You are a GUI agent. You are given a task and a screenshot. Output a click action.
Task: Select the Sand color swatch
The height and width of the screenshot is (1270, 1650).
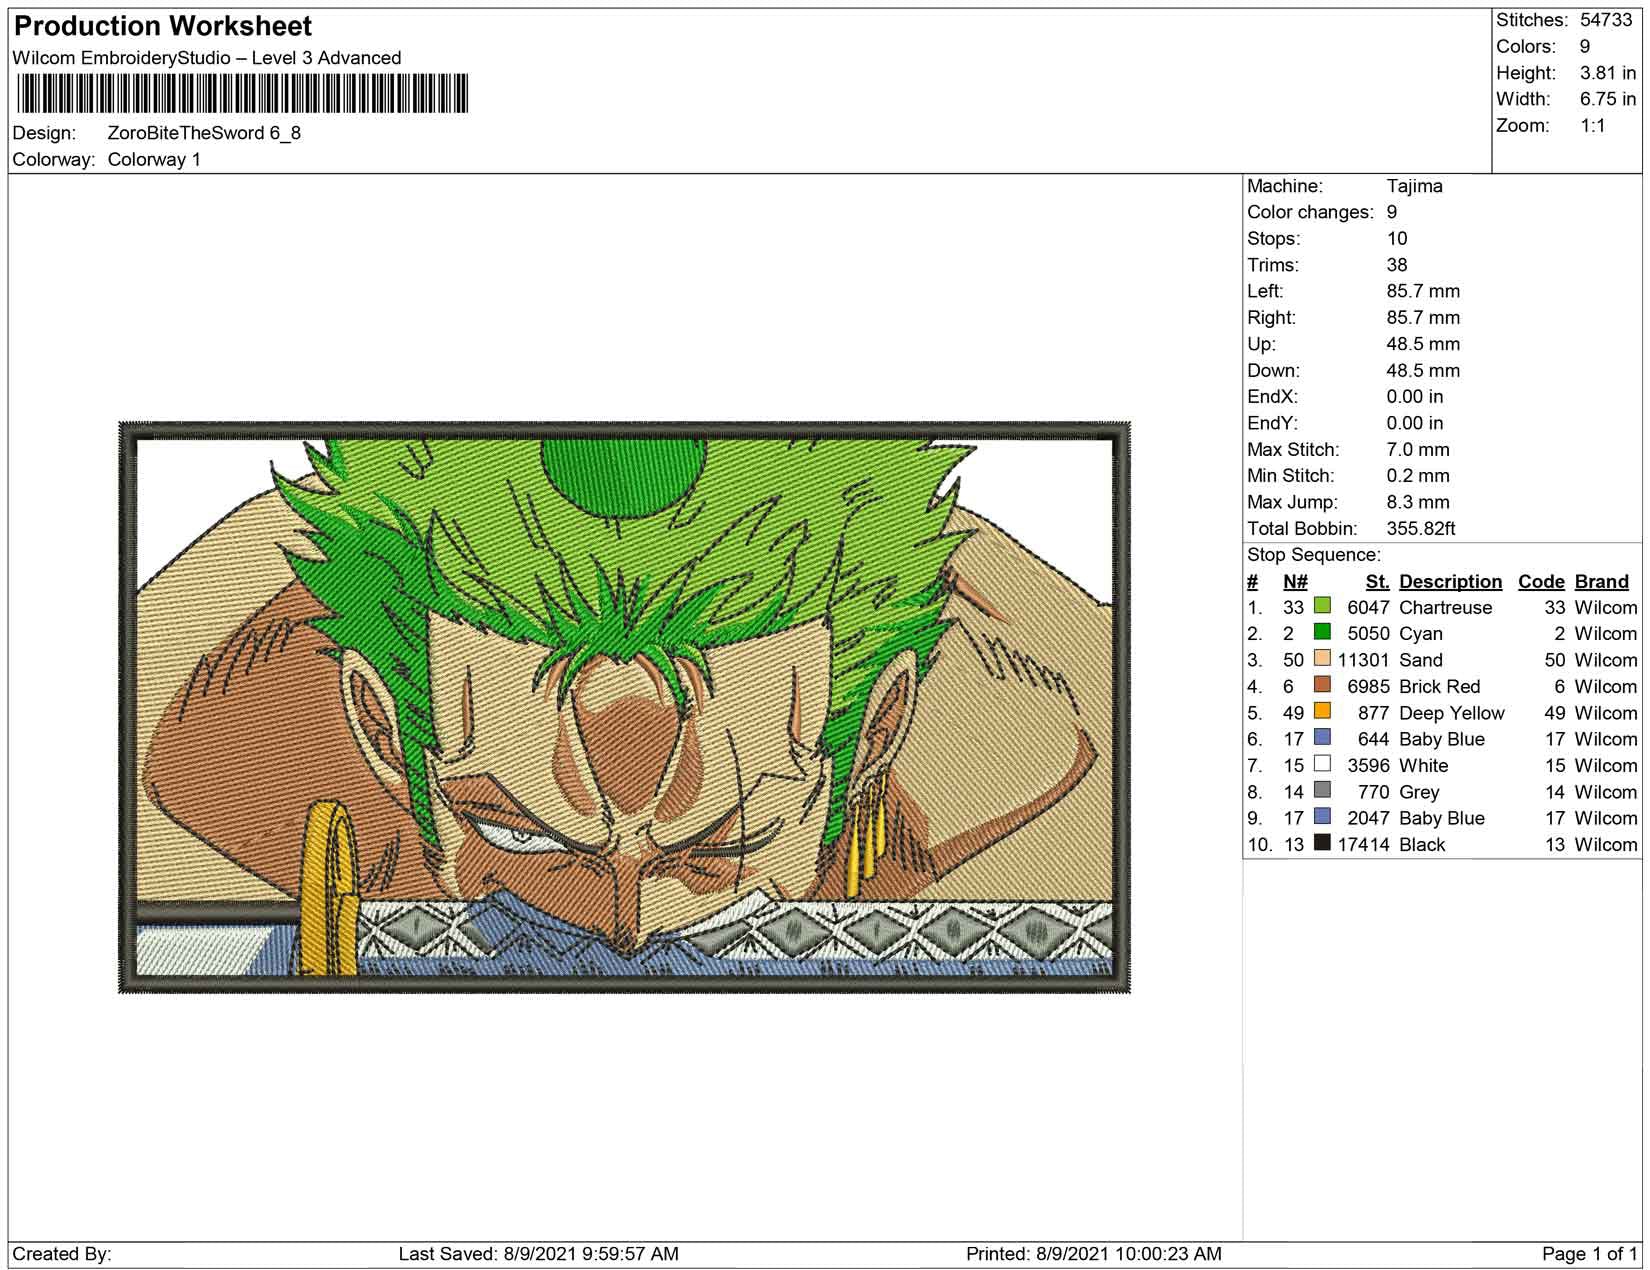pos(1322,658)
